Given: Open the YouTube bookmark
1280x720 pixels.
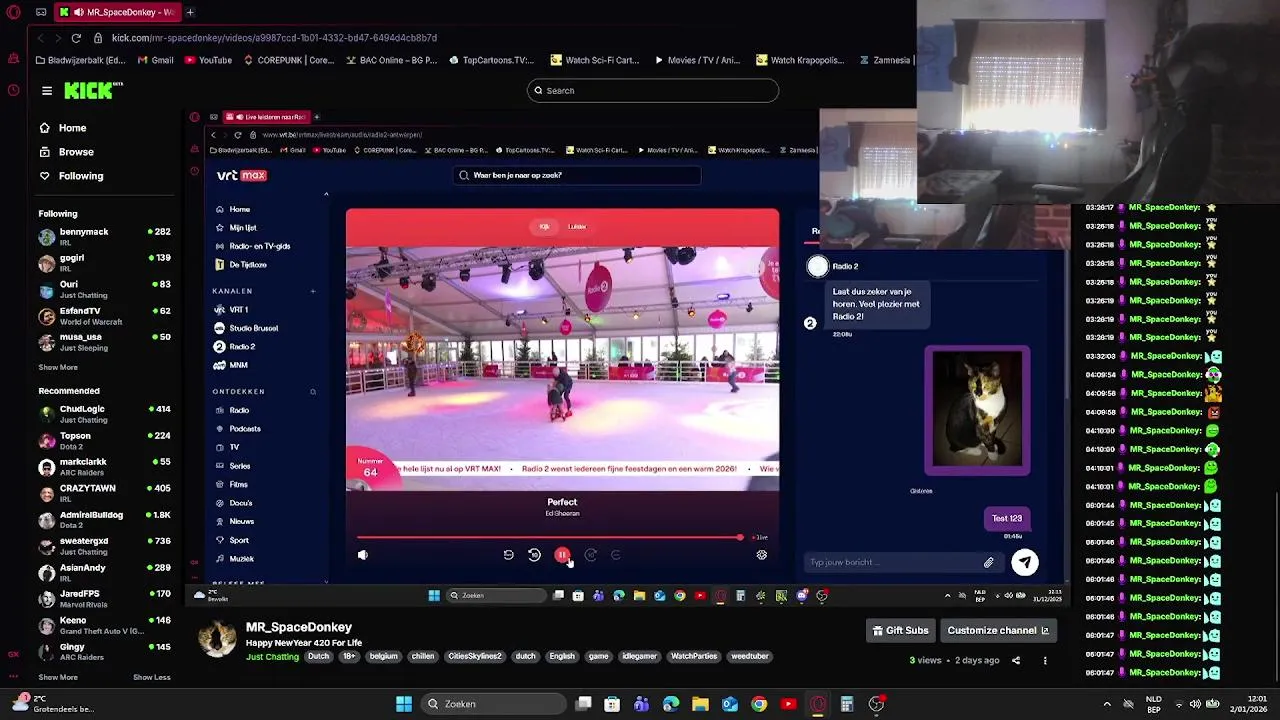Looking at the screenshot, I should (207, 60).
